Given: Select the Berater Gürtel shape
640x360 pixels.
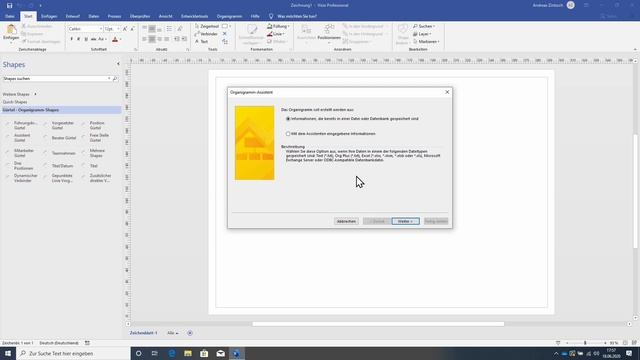Looking at the screenshot, I should pos(60,138).
